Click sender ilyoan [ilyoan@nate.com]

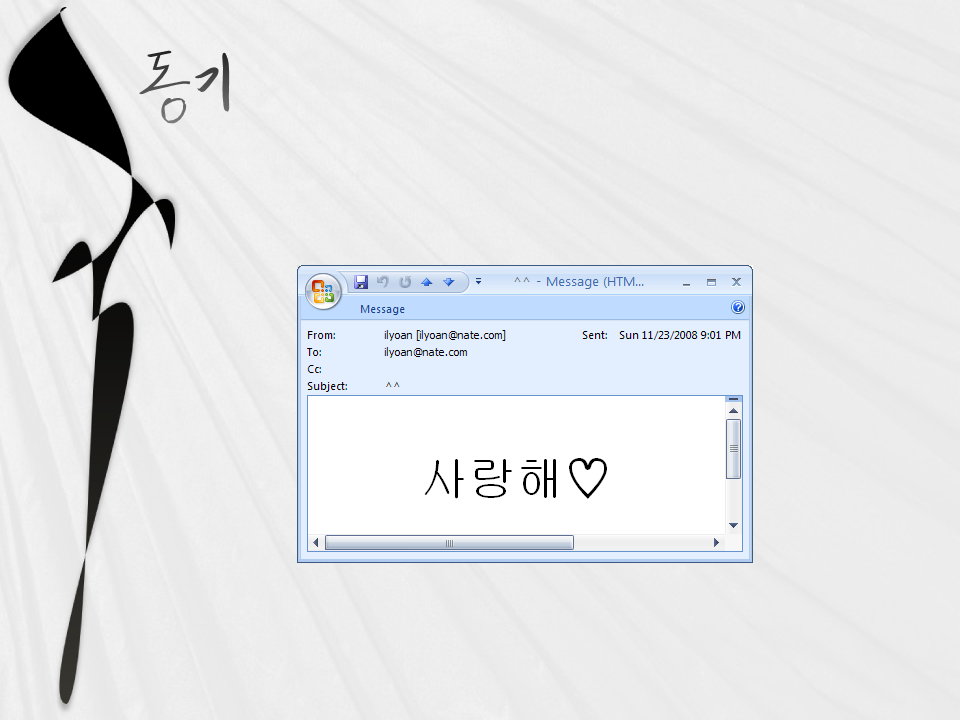tap(444, 335)
